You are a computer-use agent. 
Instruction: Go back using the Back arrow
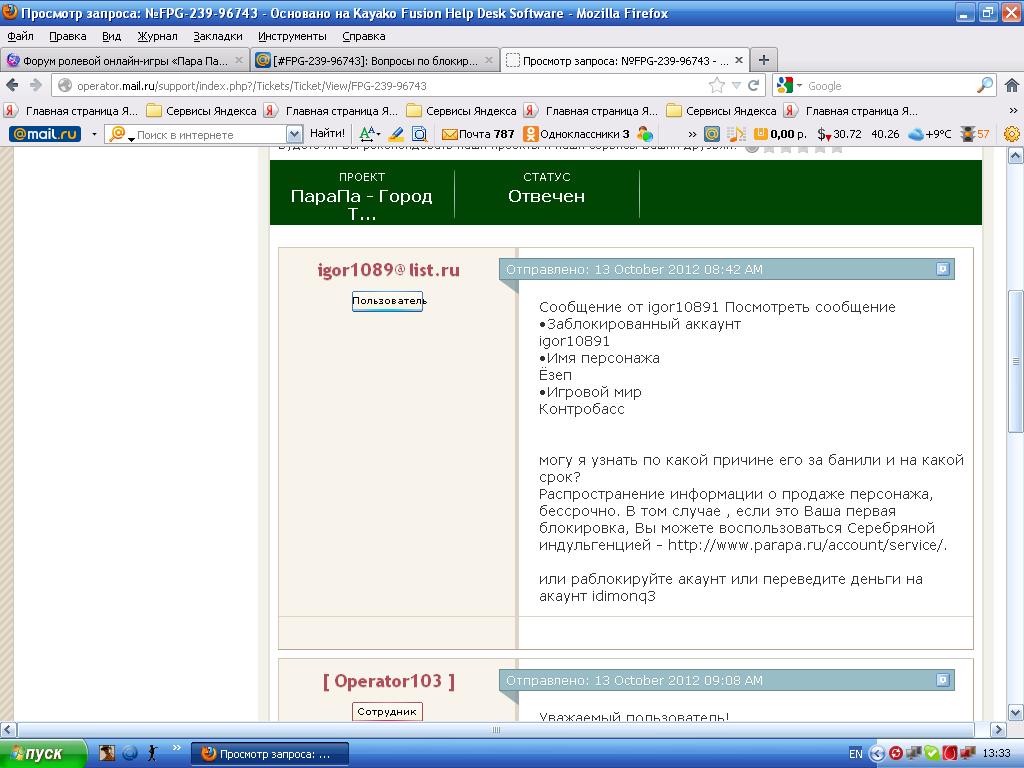point(12,86)
